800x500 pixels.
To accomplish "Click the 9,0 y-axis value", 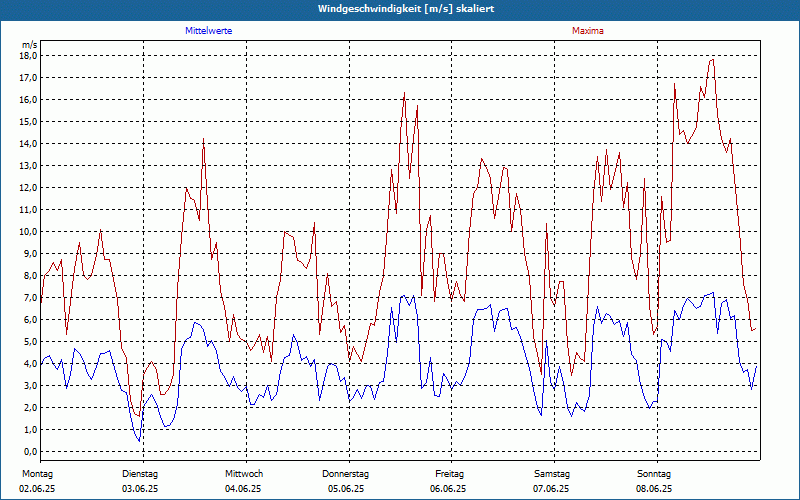I will coord(31,254).
